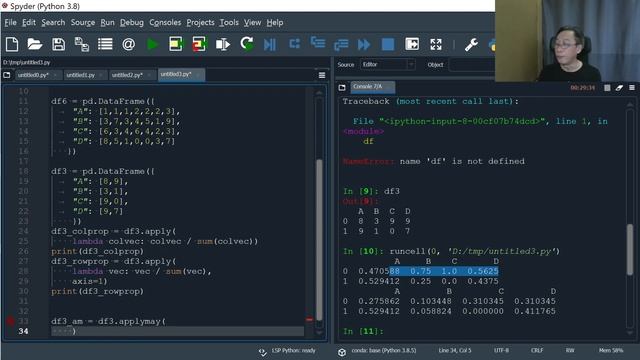Click the conda environment status icon
640x360 pixels.
342,352
